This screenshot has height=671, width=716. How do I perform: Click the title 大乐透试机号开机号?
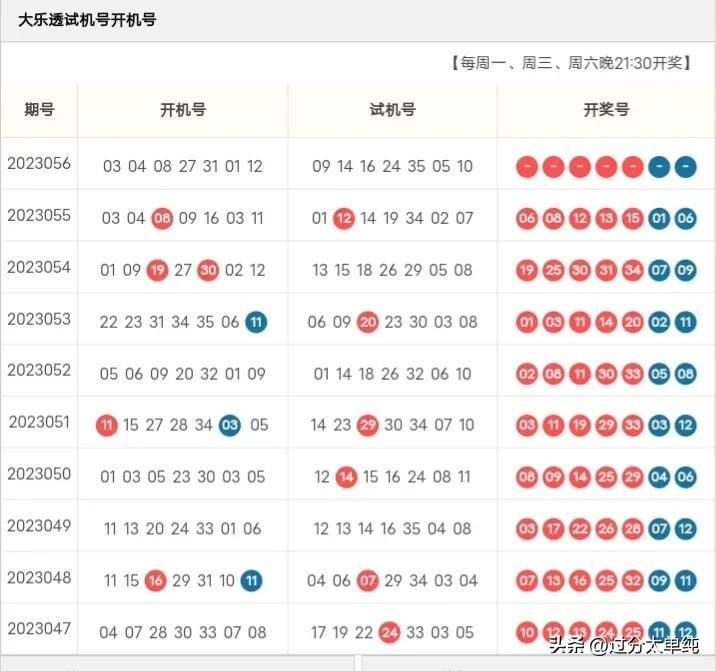[x=87, y=20]
